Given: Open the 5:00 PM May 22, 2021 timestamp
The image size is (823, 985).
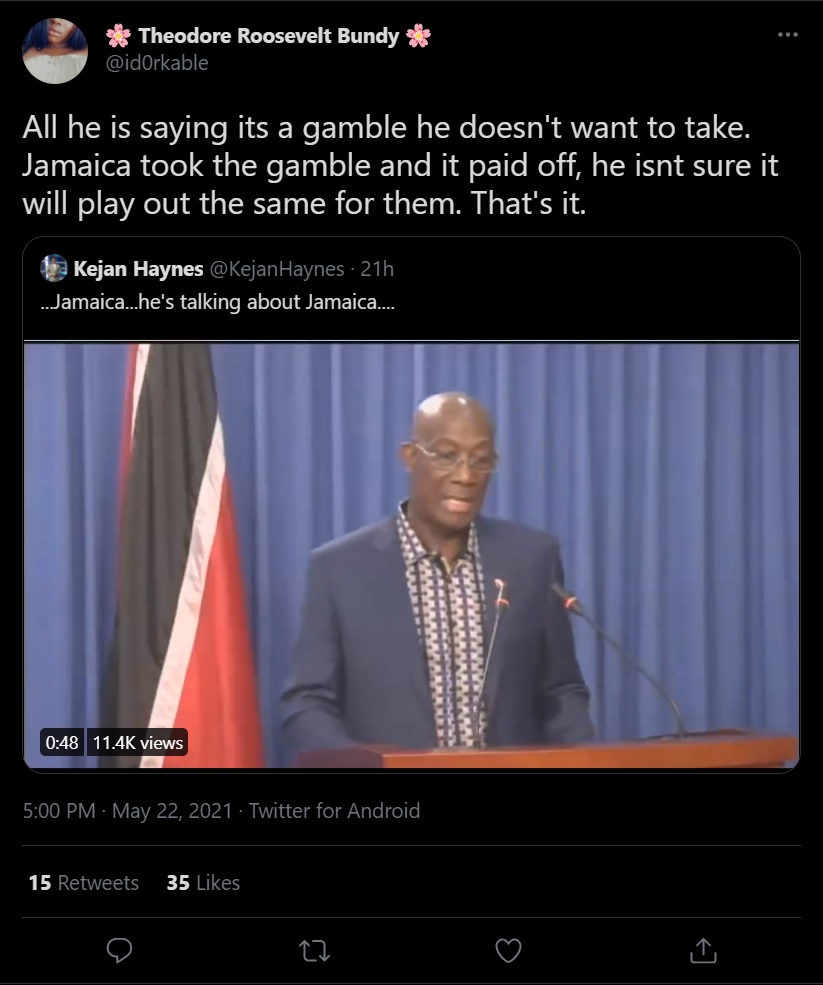Looking at the screenshot, I should (128, 810).
